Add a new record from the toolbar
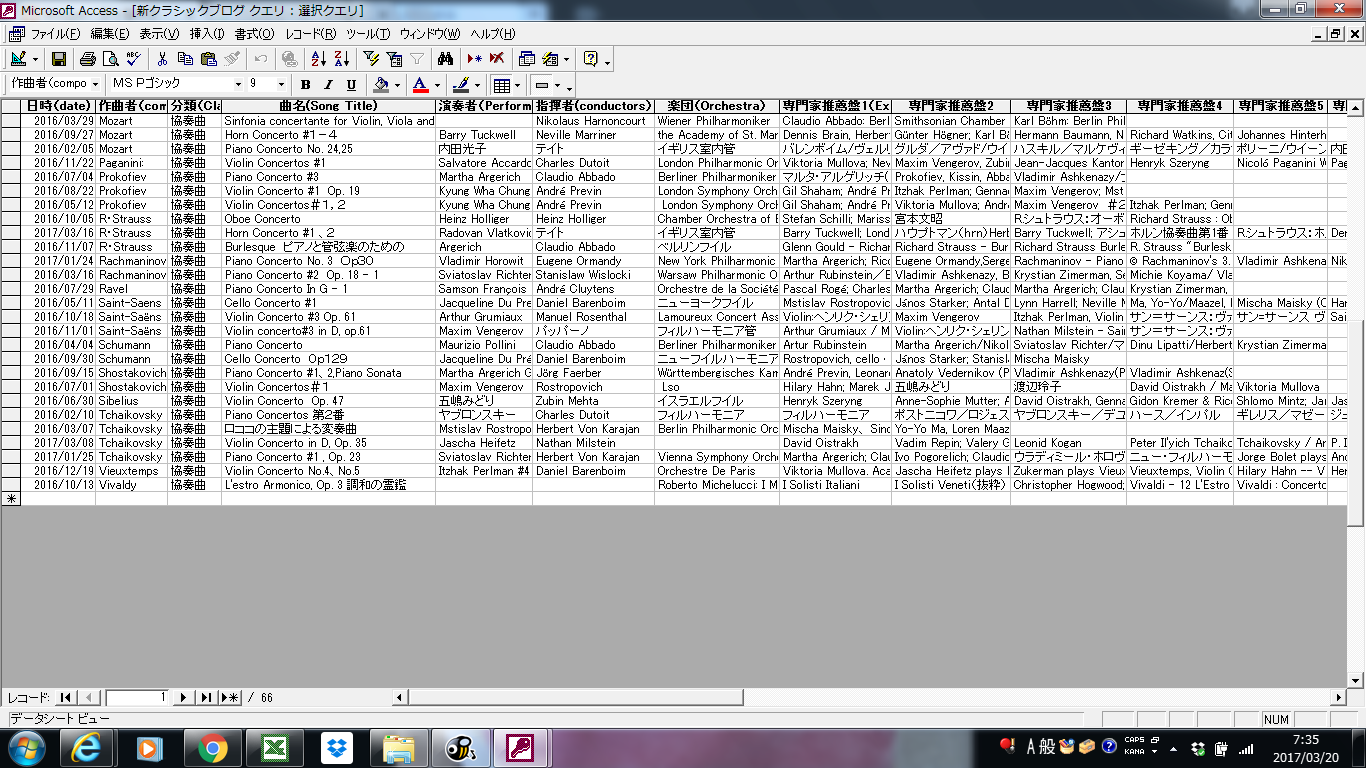1366x768 pixels. click(474, 59)
